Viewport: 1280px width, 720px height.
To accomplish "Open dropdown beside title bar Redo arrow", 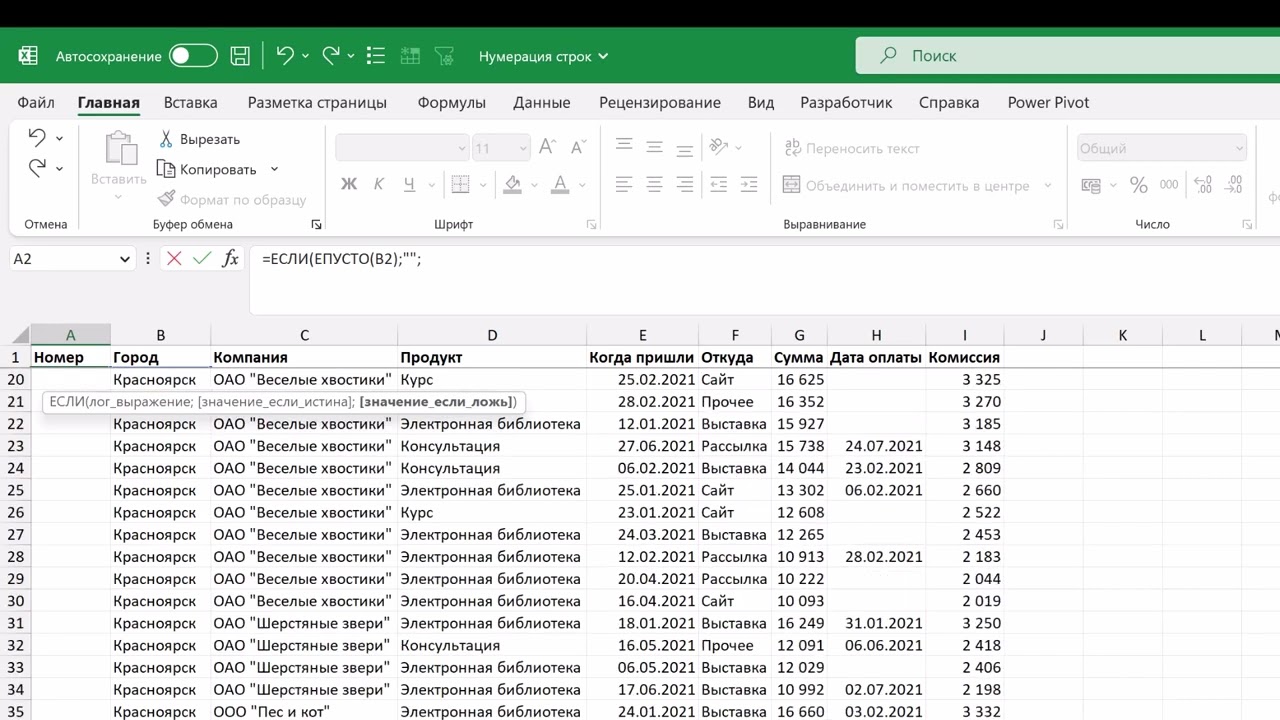I will pos(351,57).
